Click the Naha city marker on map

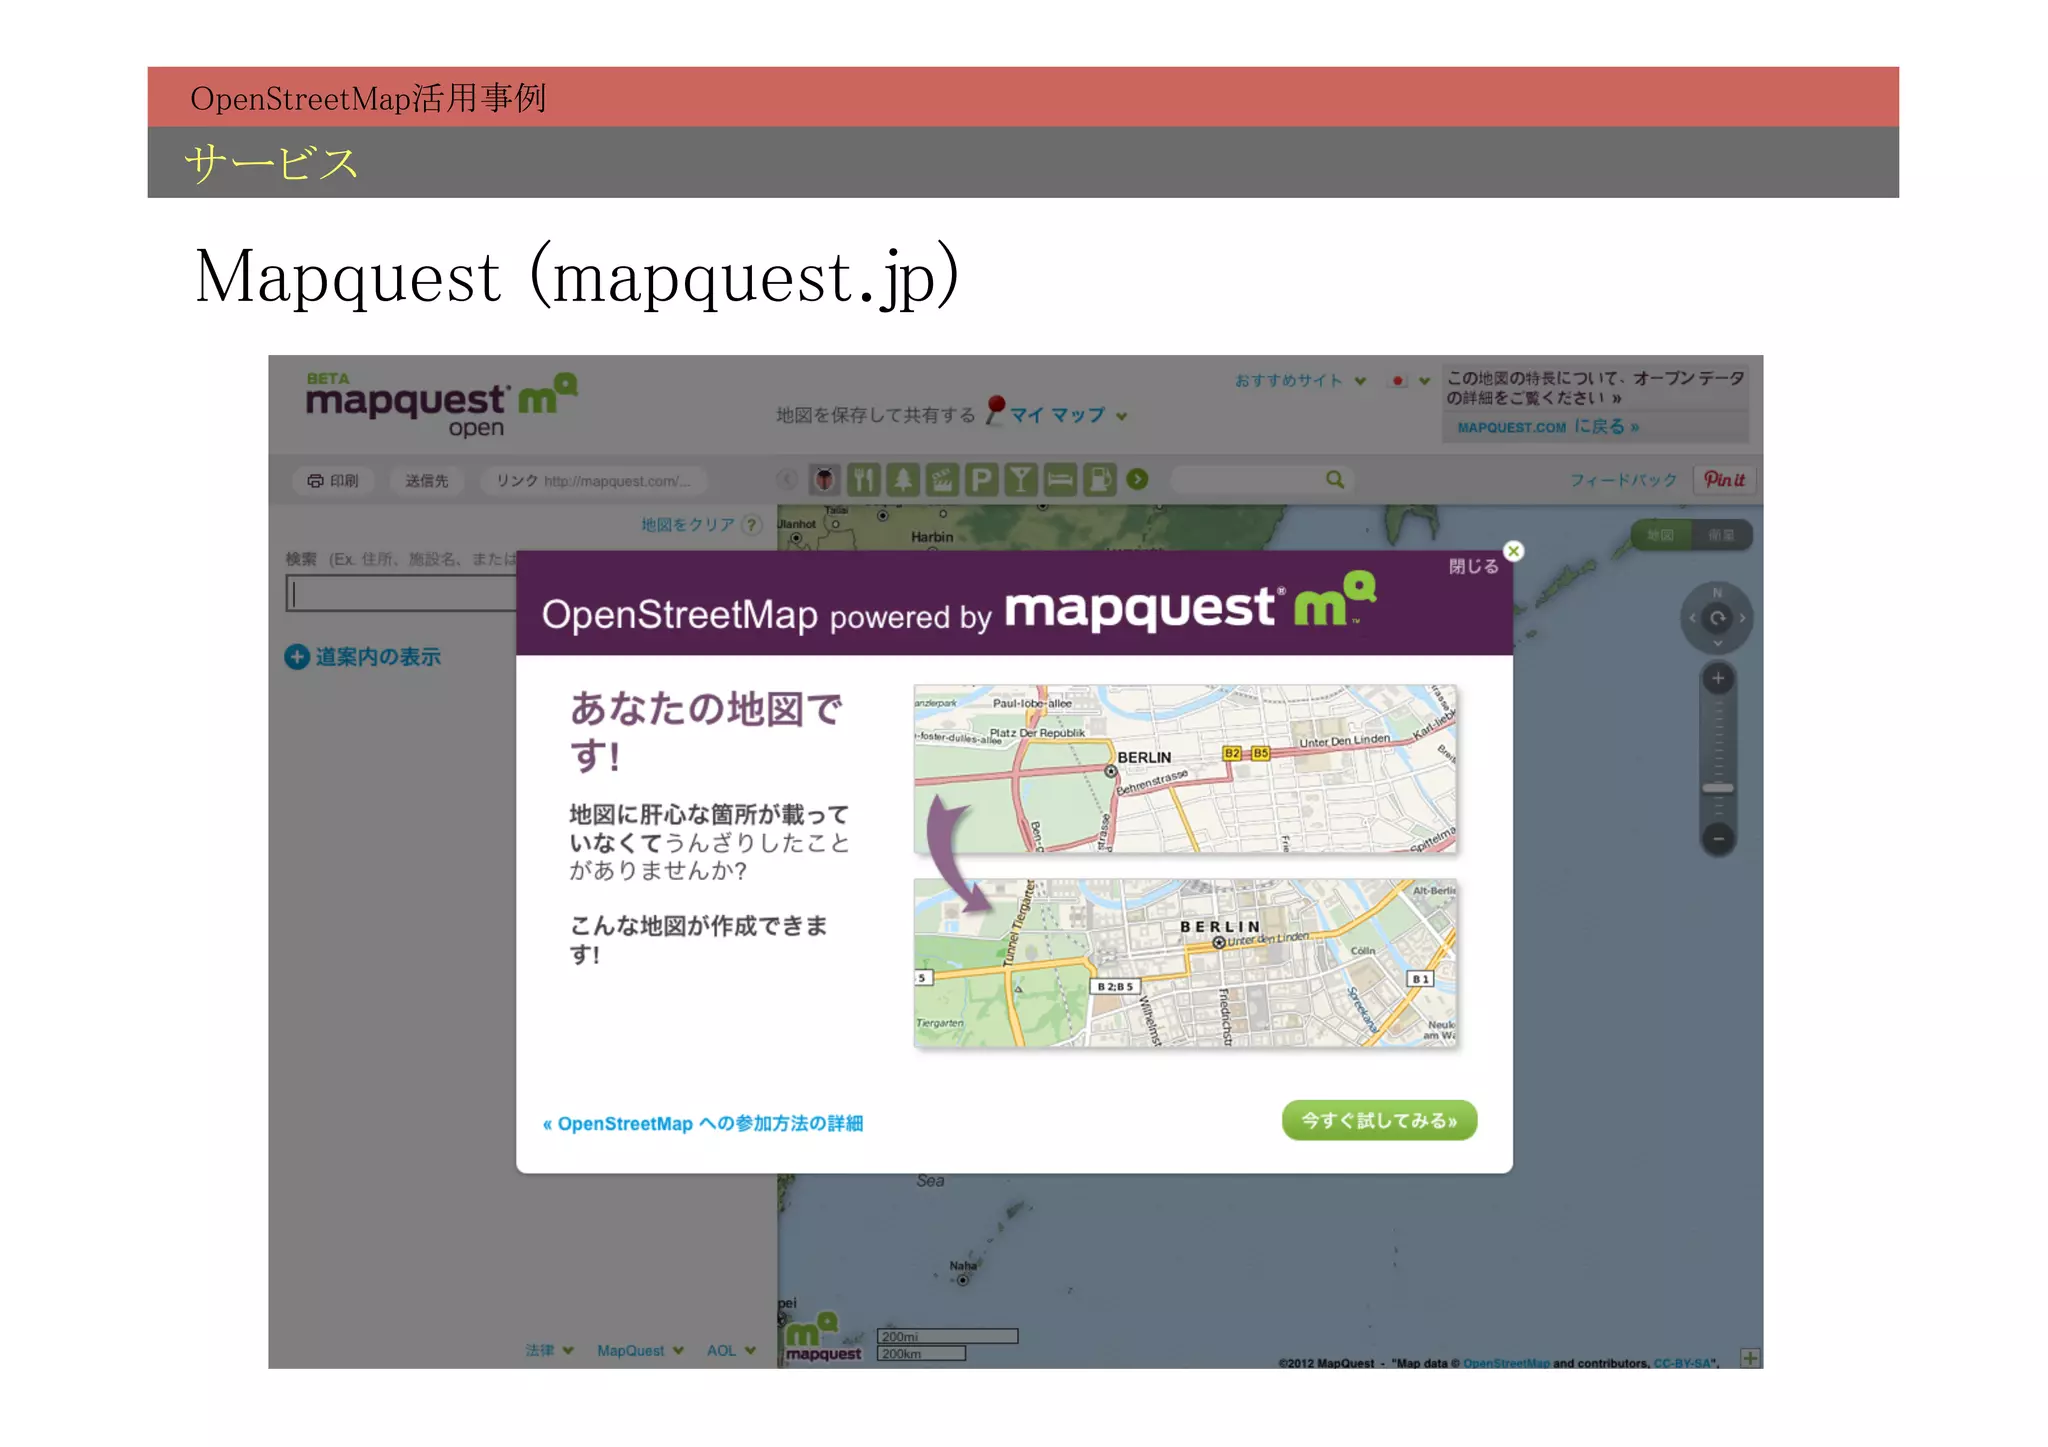(963, 1280)
